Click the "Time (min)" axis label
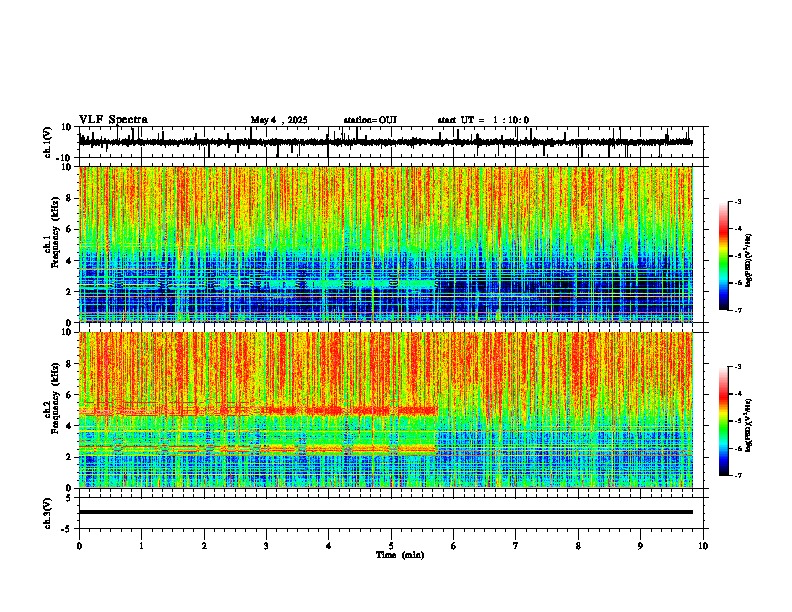 coord(400,555)
